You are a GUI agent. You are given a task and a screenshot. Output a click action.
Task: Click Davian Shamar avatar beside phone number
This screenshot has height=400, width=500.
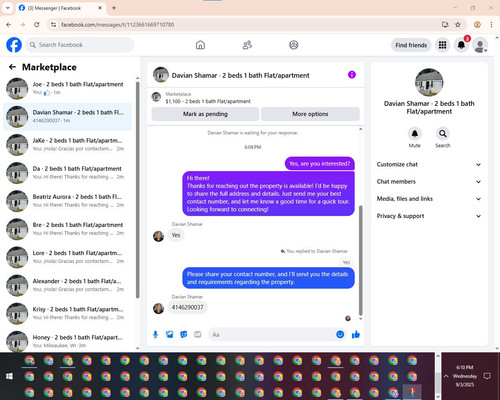tap(158, 308)
